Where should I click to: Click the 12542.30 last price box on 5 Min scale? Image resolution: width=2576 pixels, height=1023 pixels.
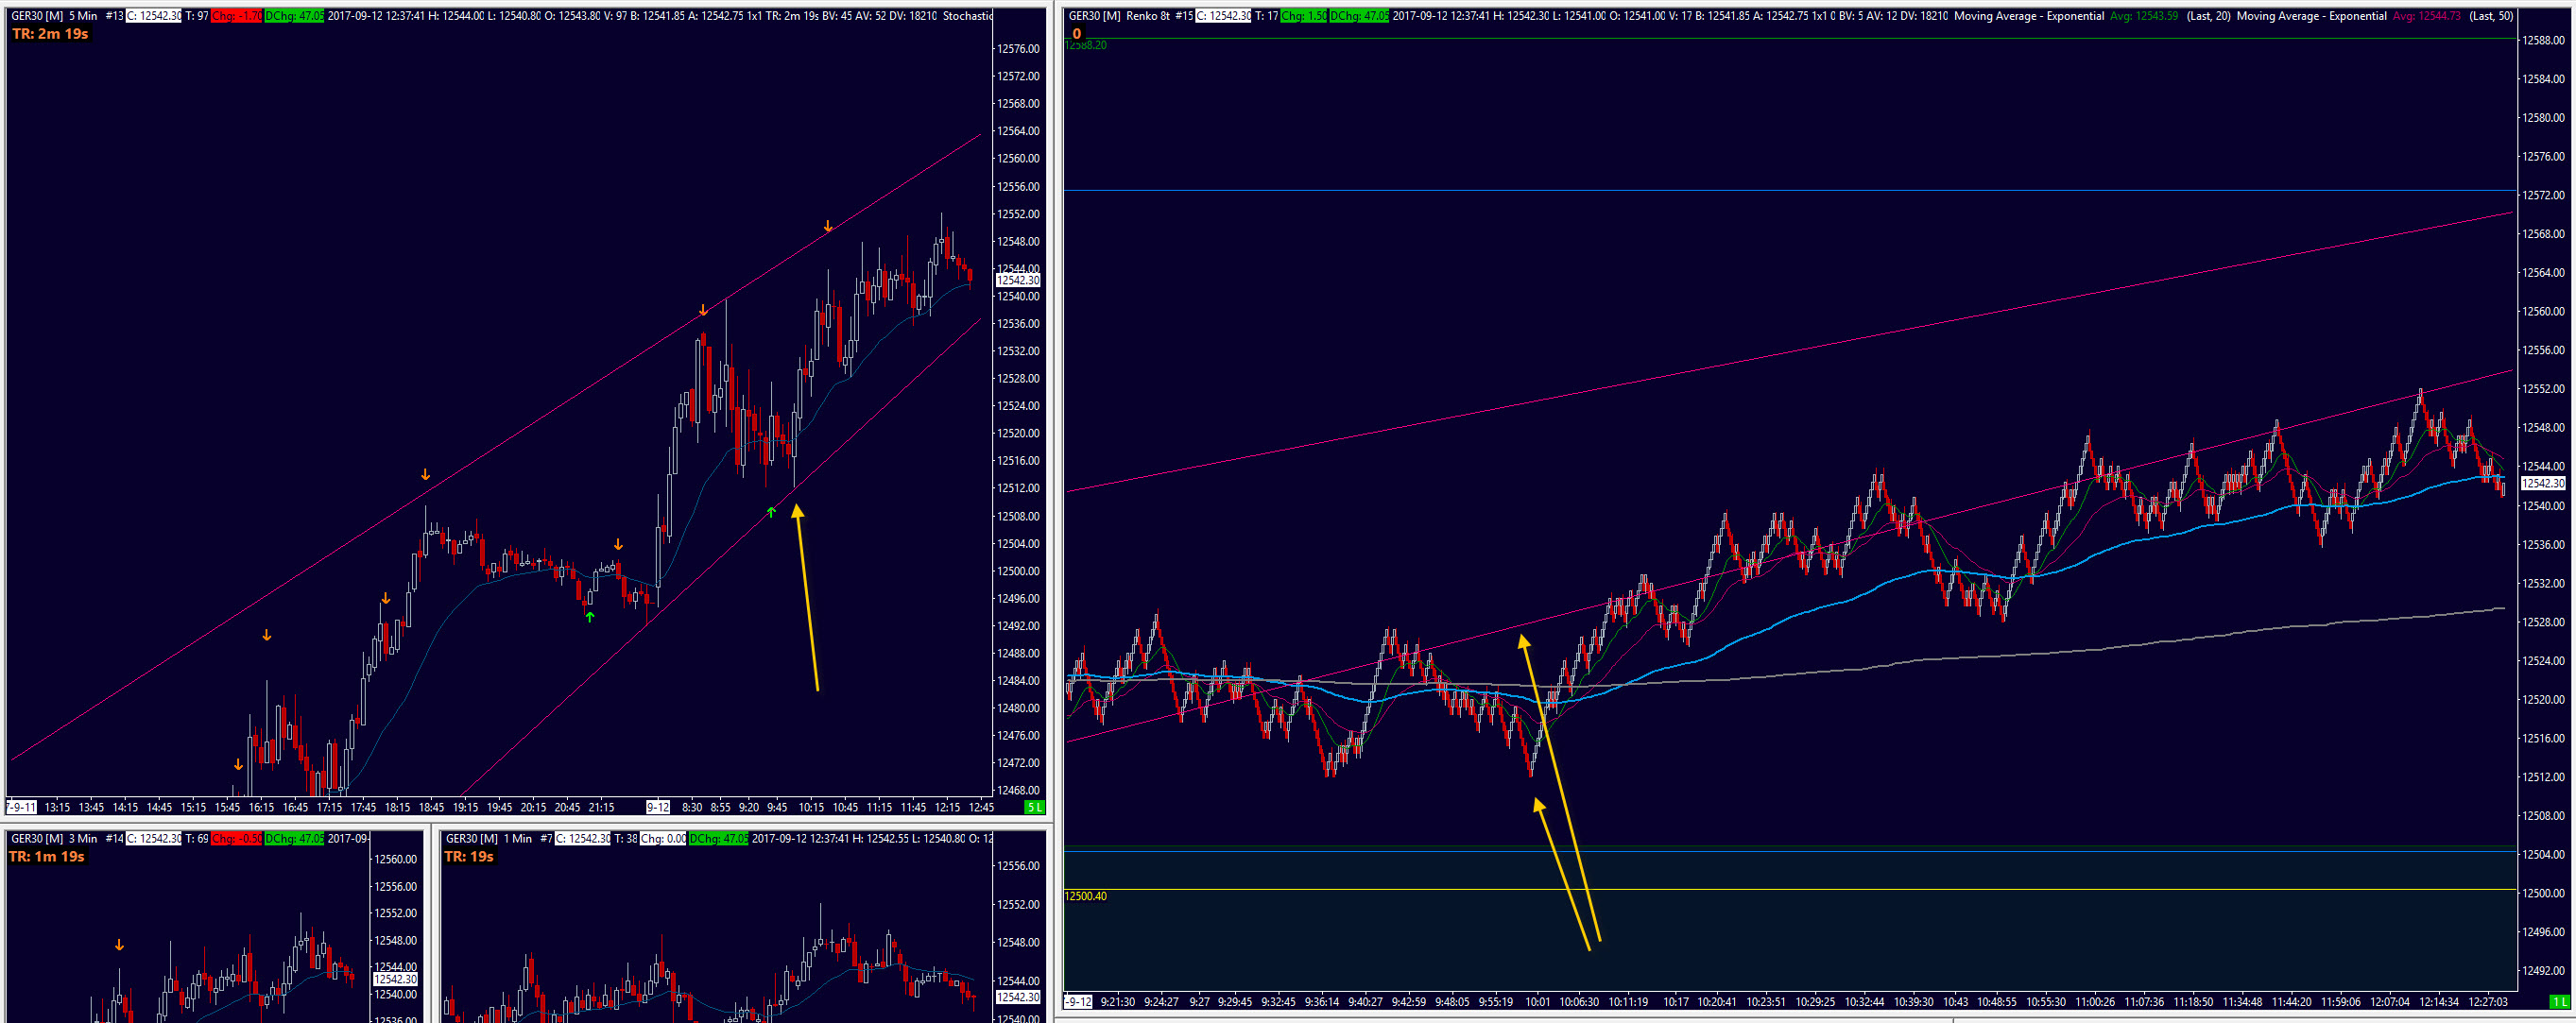(1018, 280)
